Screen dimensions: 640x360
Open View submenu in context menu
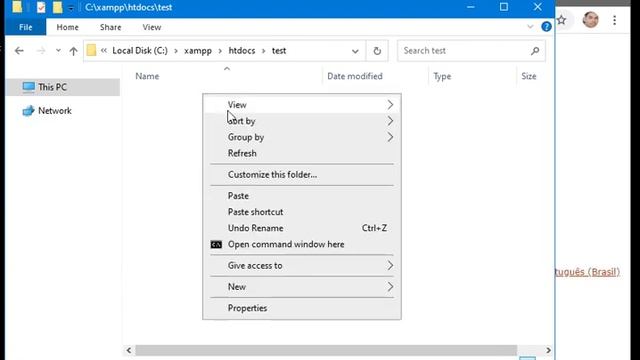(302, 105)
